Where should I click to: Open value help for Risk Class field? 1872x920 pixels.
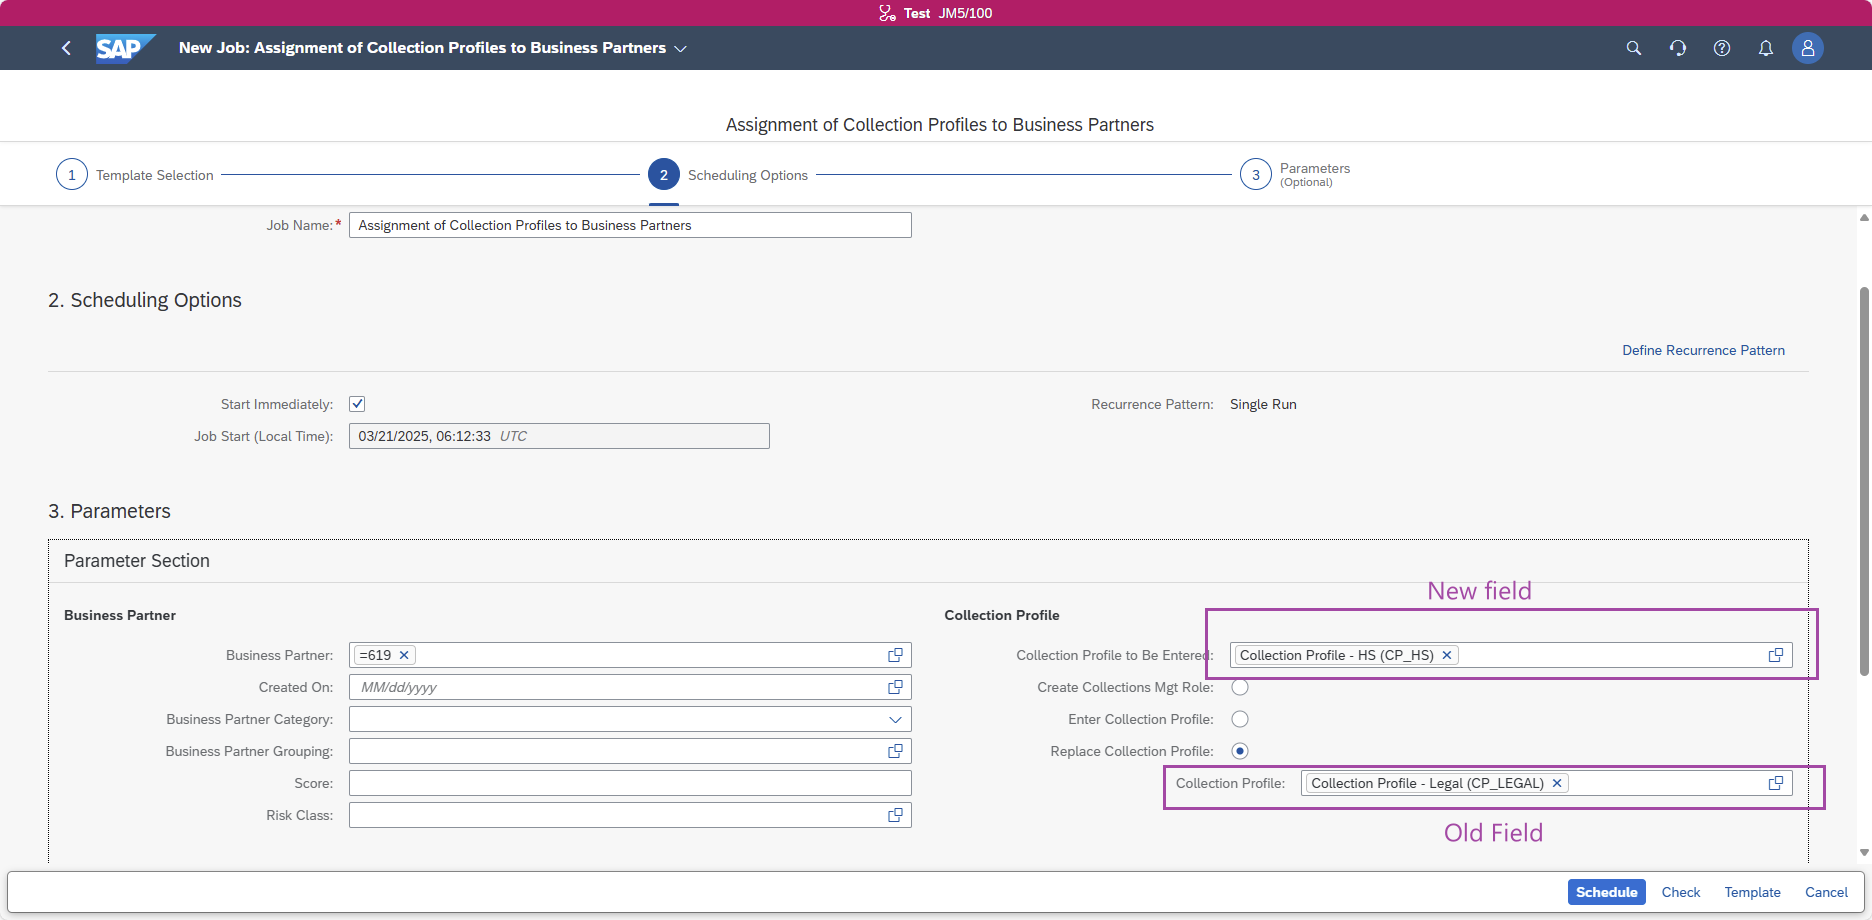[895, 815]
